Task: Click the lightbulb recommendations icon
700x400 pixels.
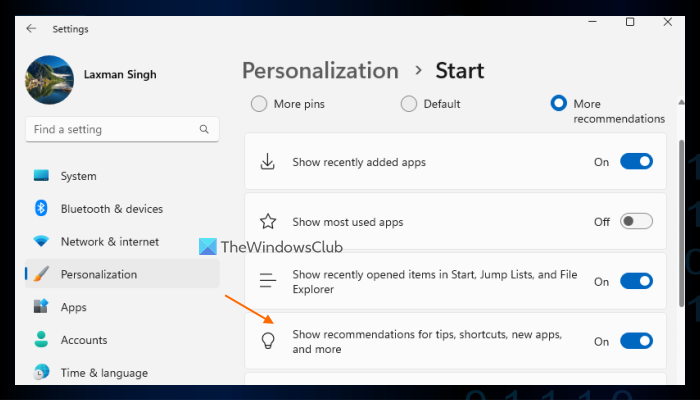Action: [x=268, y=341]
